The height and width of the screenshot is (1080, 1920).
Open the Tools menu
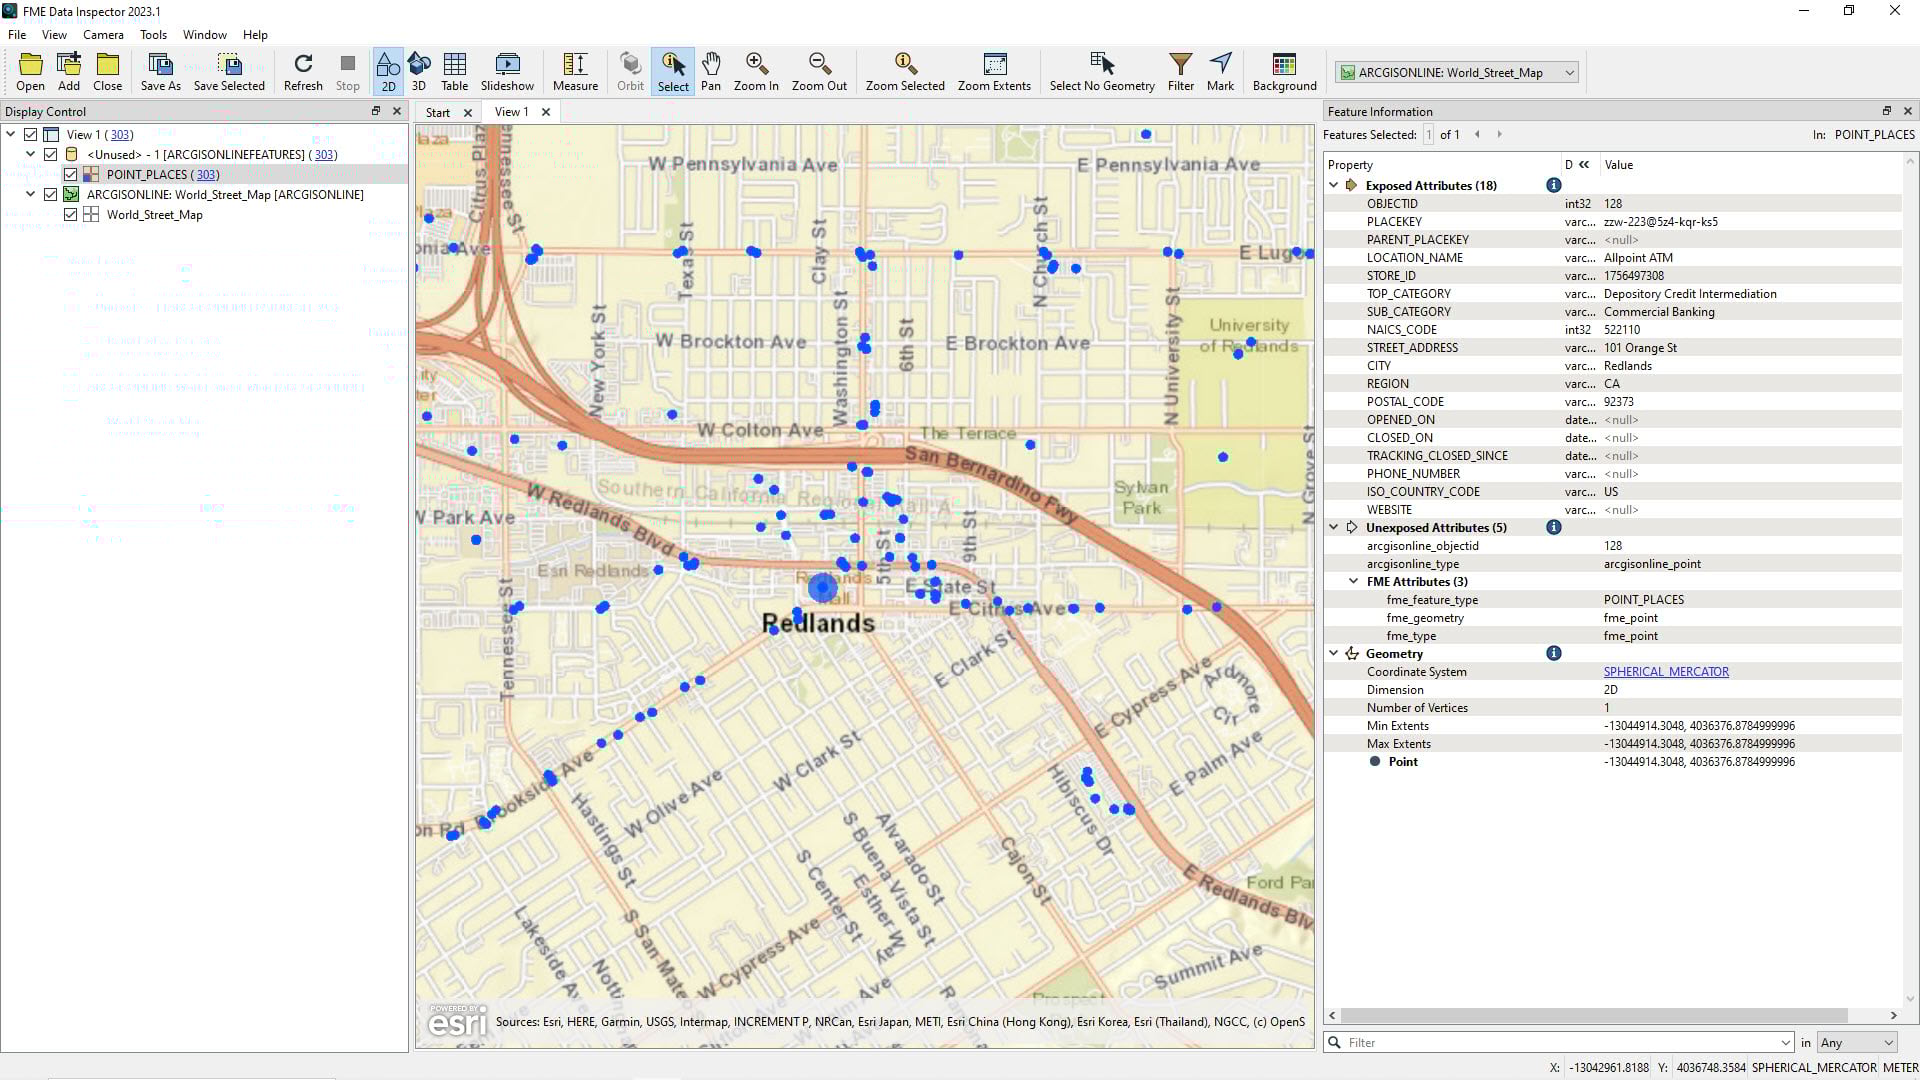click(153, 34)
